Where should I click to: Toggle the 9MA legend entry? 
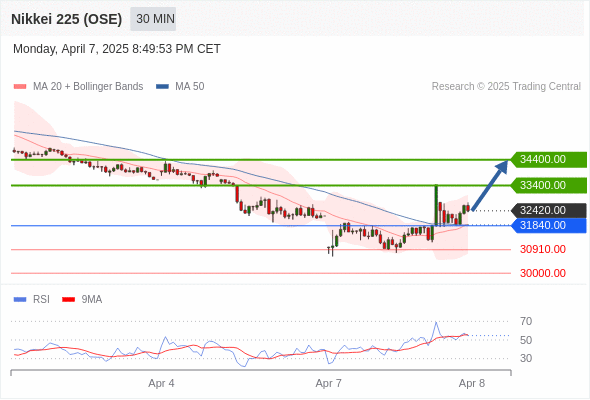[x=82, y=300]
